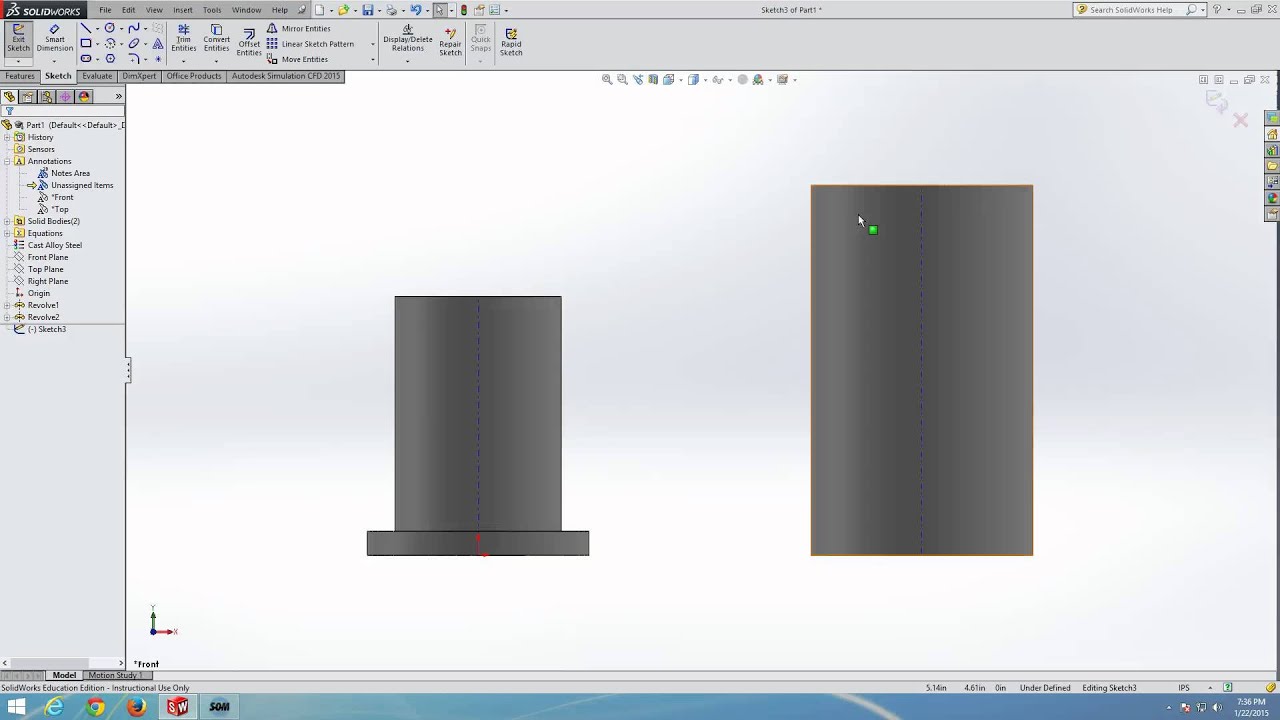Select the Point sketch tool
The height and width of the screenshot is (720, 1280).
tap(158, 59)
